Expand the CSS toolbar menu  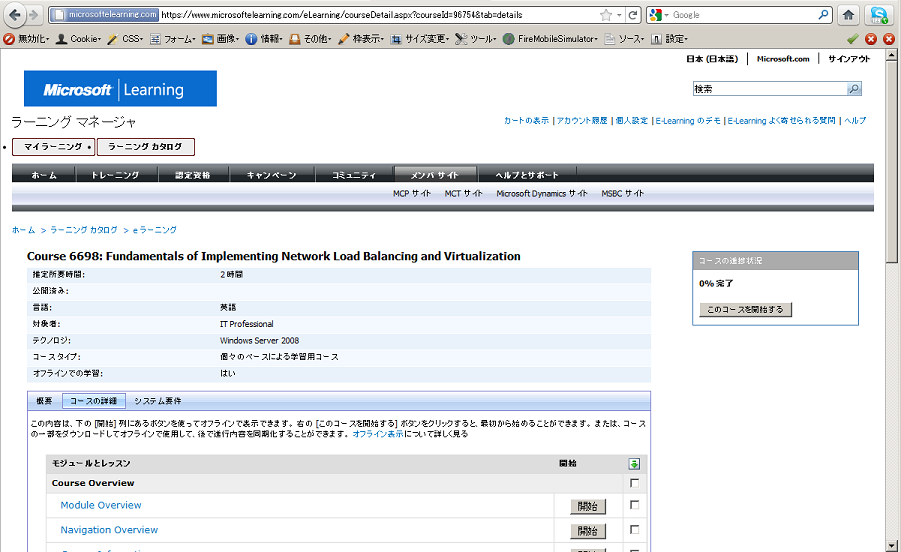click(x=131, y=39)
